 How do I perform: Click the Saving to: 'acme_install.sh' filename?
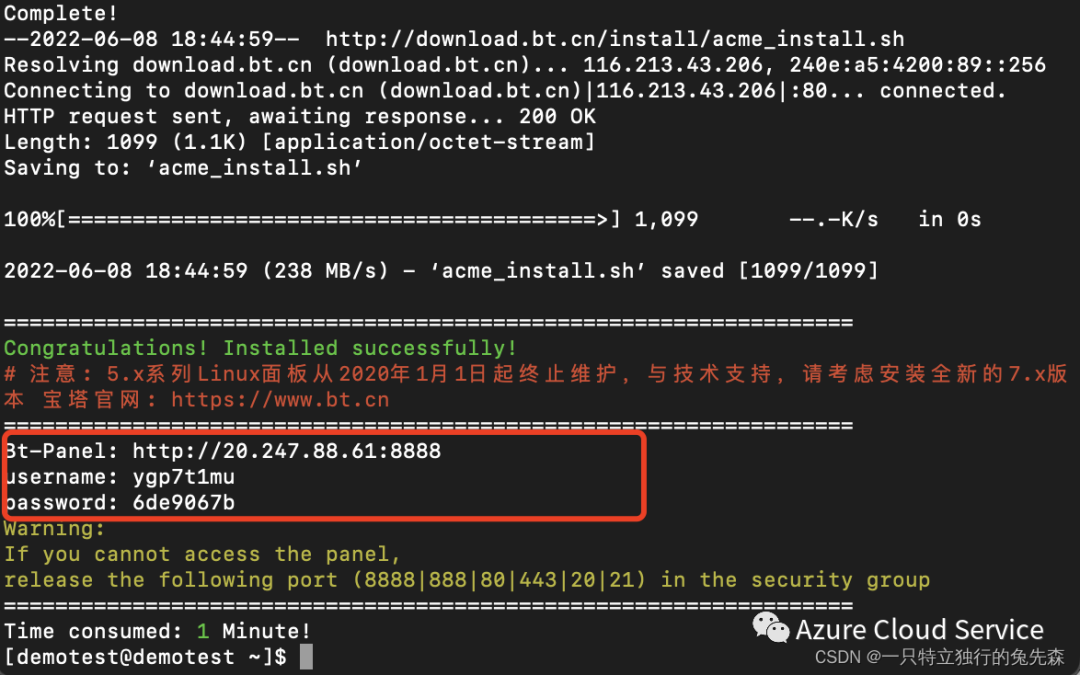click(260, 168)
